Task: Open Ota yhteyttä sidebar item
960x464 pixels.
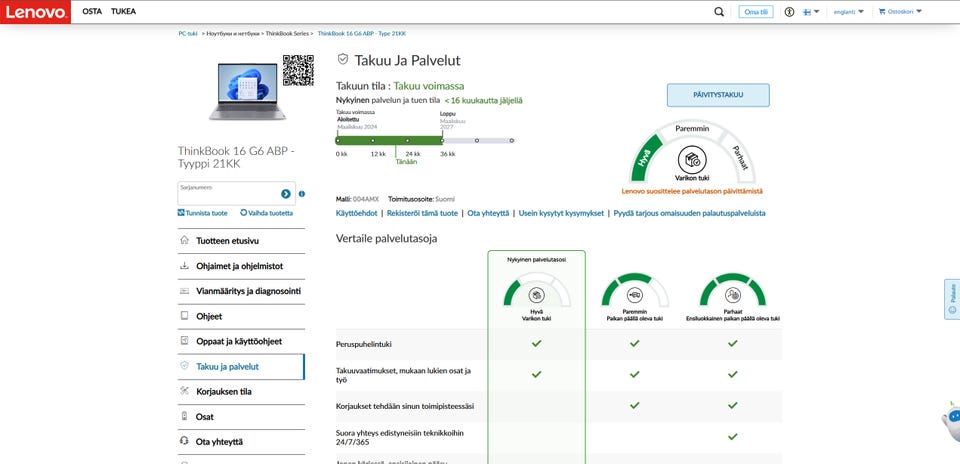Action: pos(241,442)
